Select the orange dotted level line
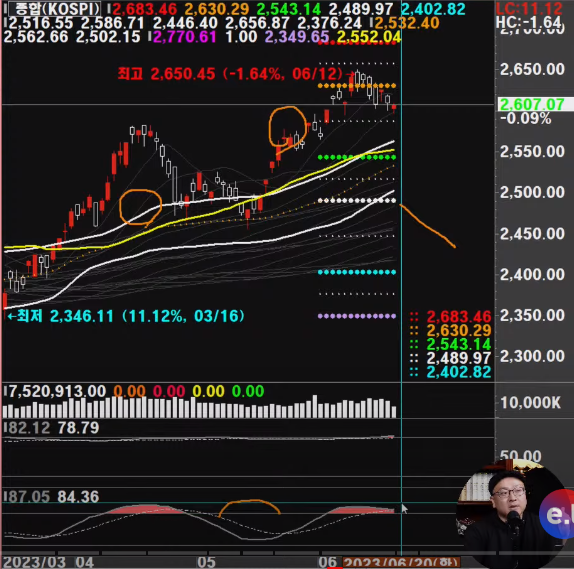The height and width of the screenshot is (569, 574). tap(357, 86)
